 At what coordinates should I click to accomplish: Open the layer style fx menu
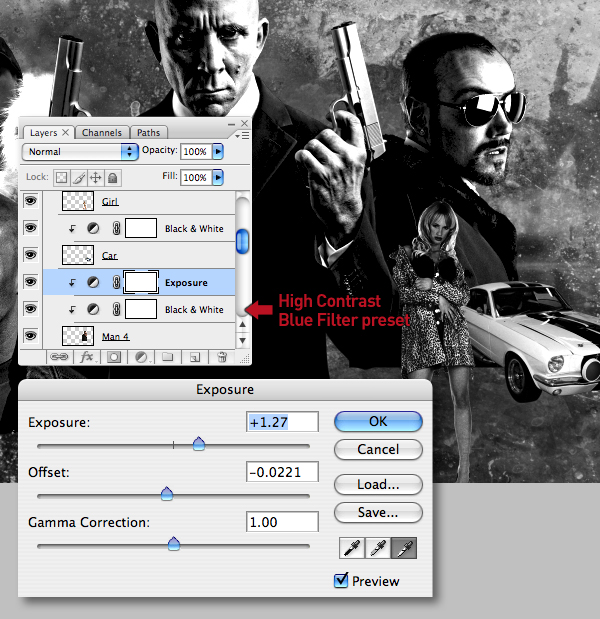point(87,357)
